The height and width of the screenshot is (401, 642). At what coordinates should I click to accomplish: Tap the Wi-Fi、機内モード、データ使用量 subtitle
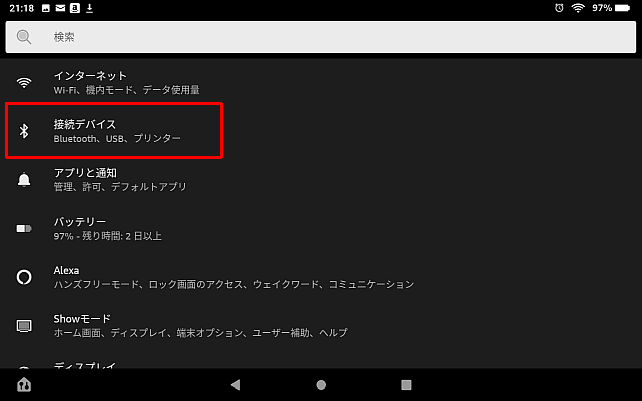click(x=127, y=90)
